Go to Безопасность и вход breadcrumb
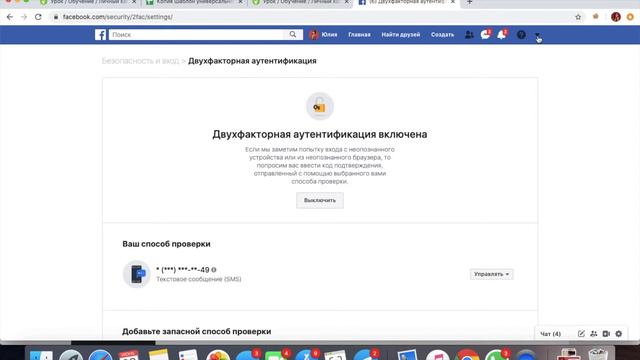The height and width of the screenshot is (360, 640). pyautogui.click(x=140, y=61)
